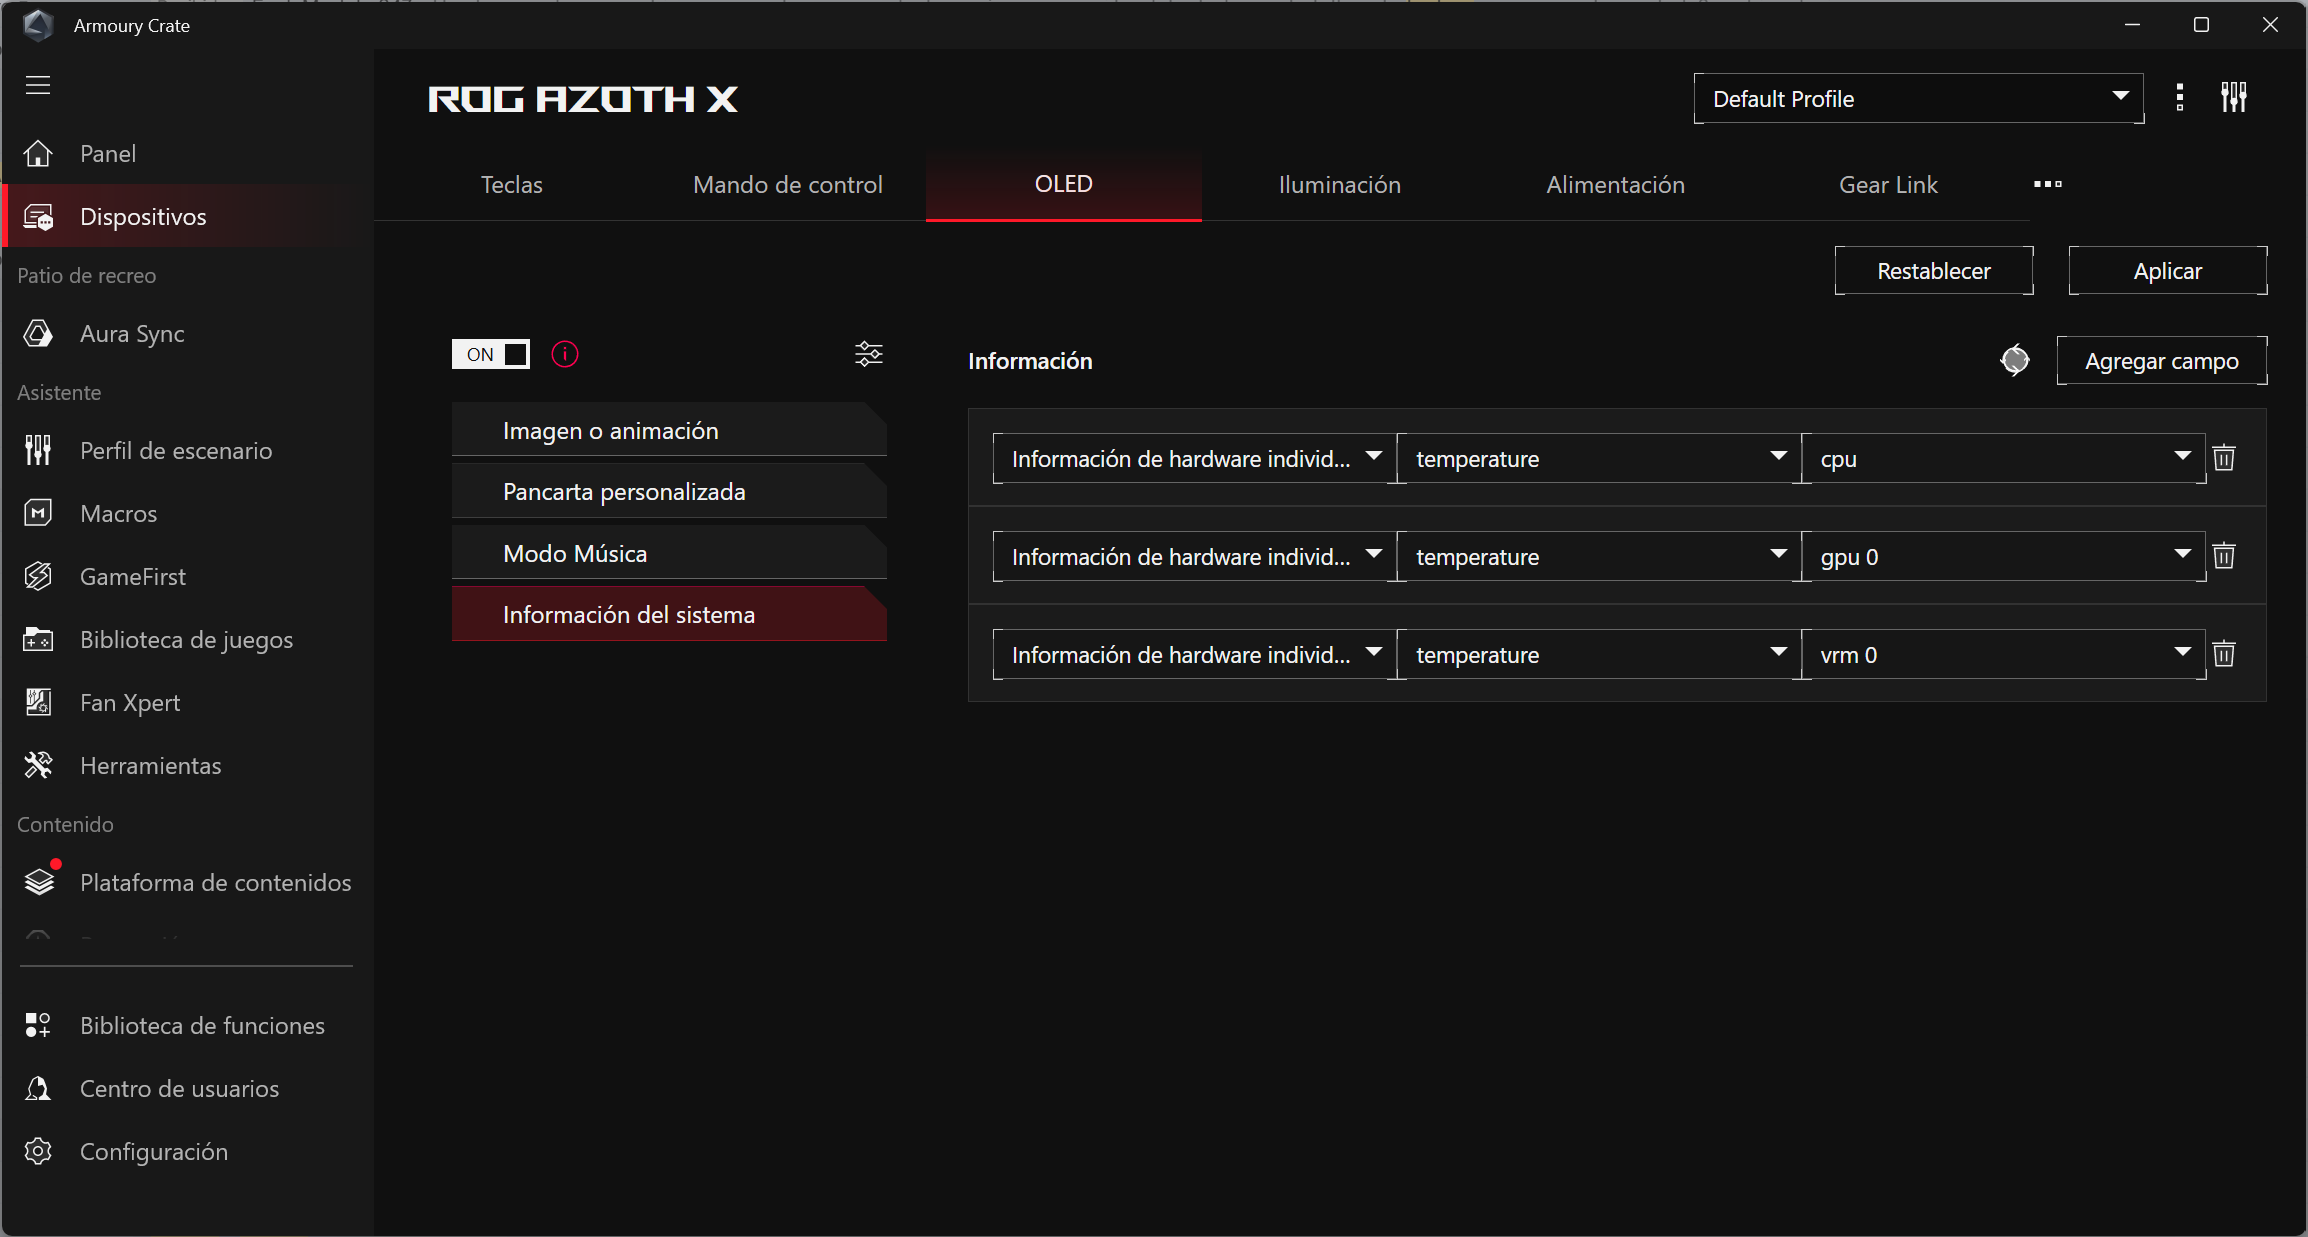
Task: Click the Perfil de escenario sliders icon
Action: click(38, 451)
